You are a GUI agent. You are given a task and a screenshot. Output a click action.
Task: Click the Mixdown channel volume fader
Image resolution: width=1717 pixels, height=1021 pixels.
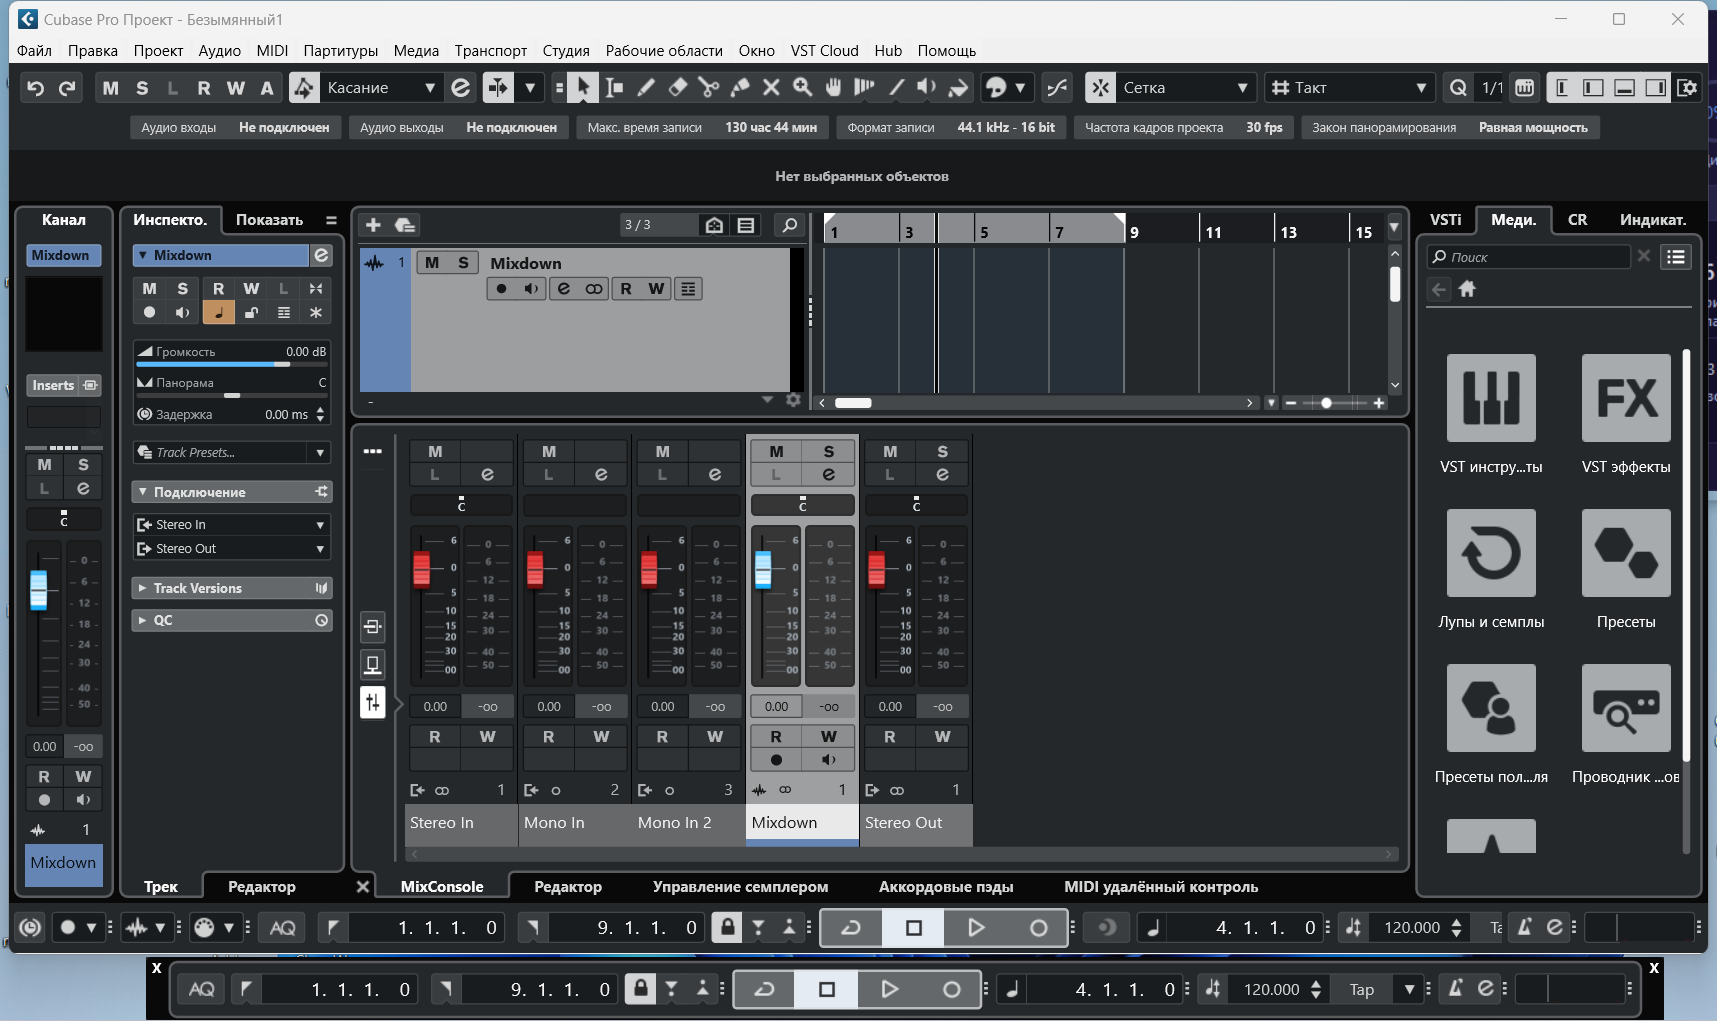coord(763,569)
